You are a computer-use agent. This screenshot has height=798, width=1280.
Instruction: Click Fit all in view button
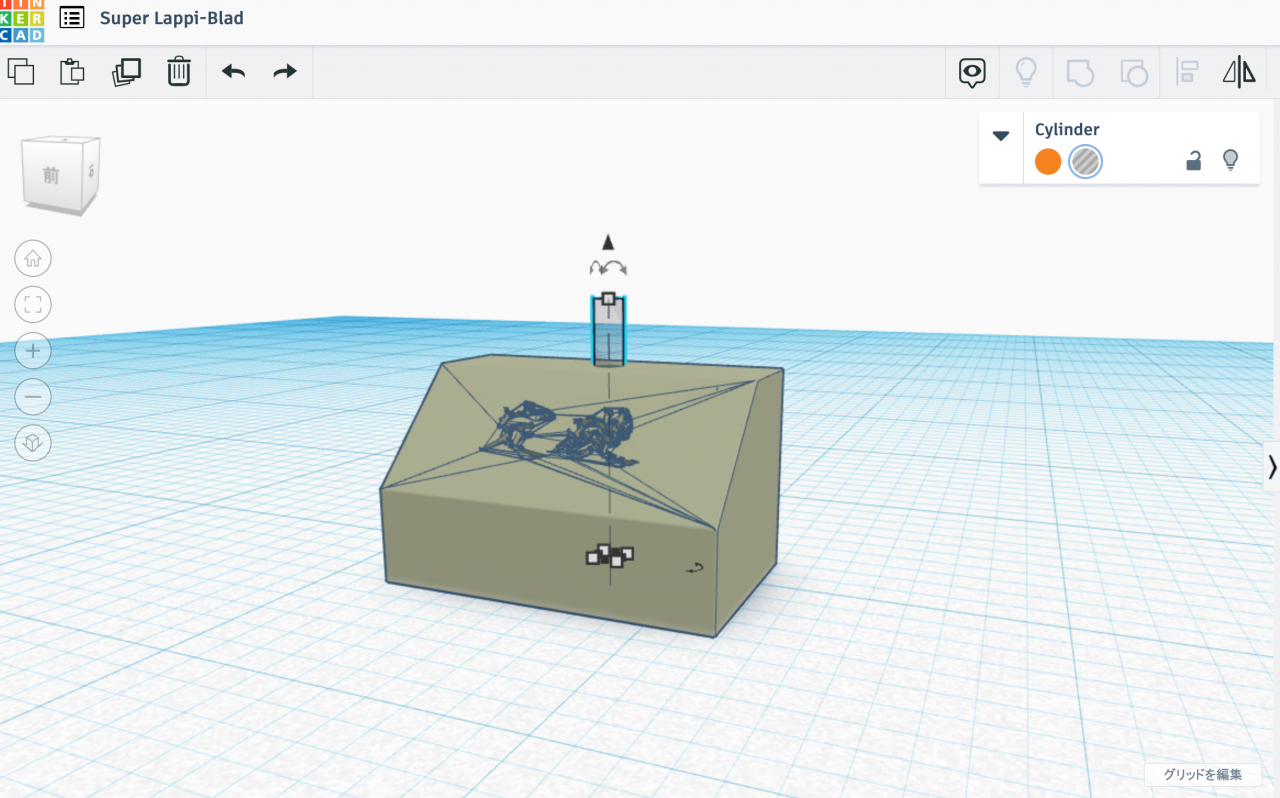point(33,305)
